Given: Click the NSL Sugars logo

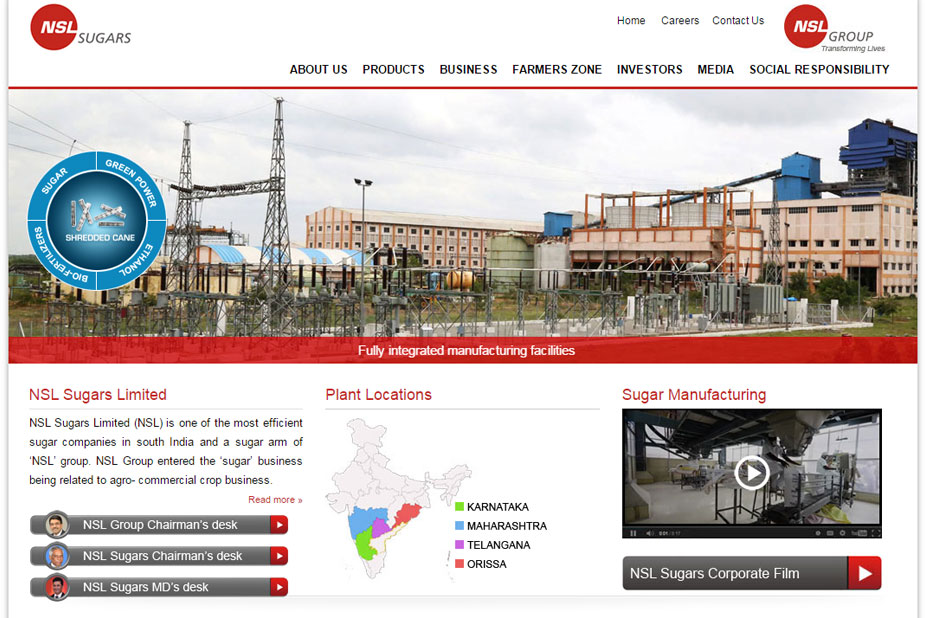Looking at the screenshot, I should click(81, 27).
